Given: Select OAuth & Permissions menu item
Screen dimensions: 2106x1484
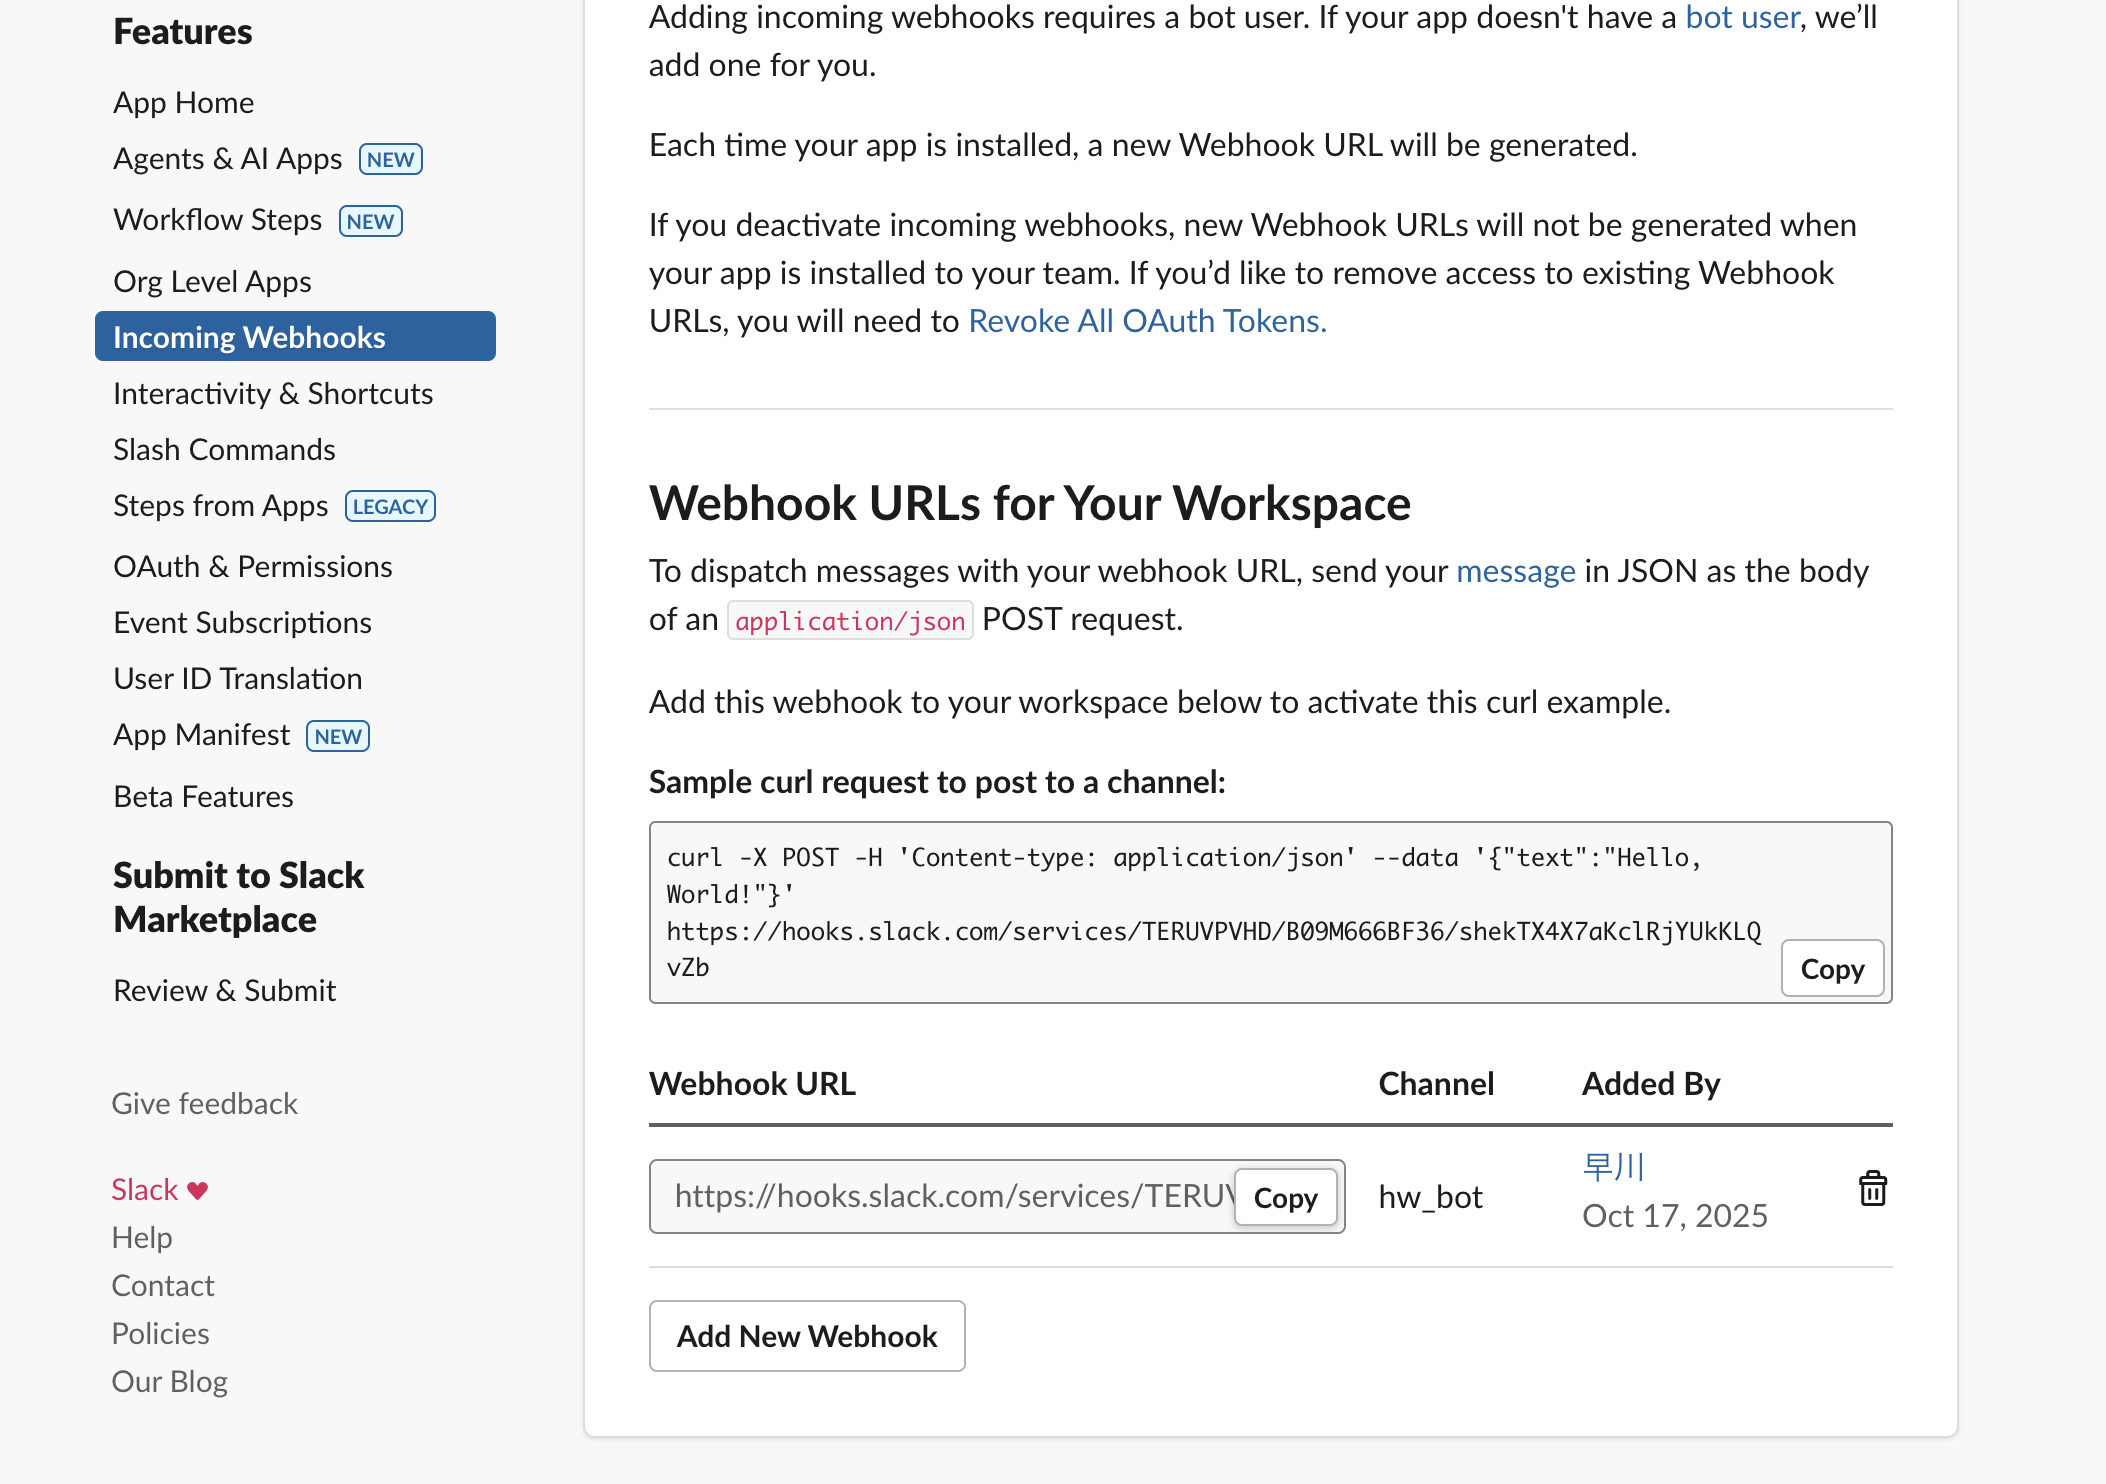Looking at the screenshot, I should [252, 567].
